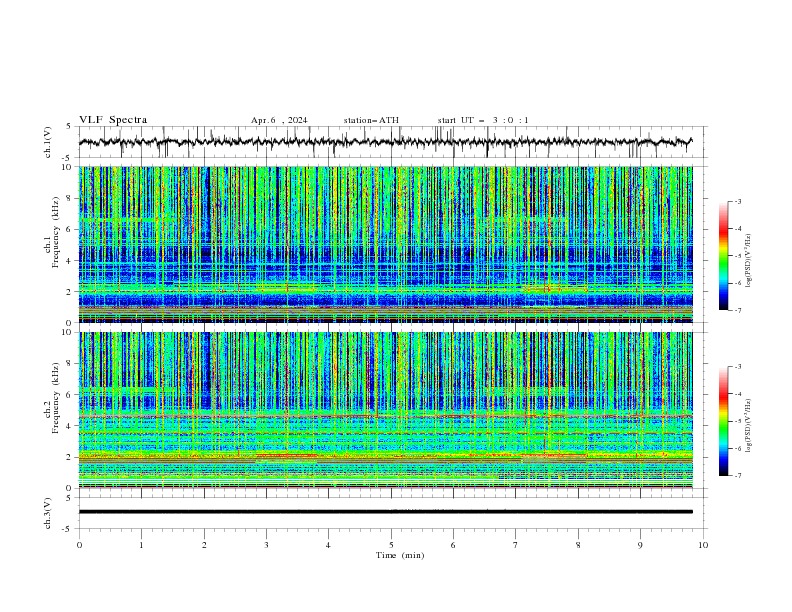Select the ch.2 color bar "log(PSD)(V²/Hz)" label
The image size is (792, 612).
tap(749, 425)
